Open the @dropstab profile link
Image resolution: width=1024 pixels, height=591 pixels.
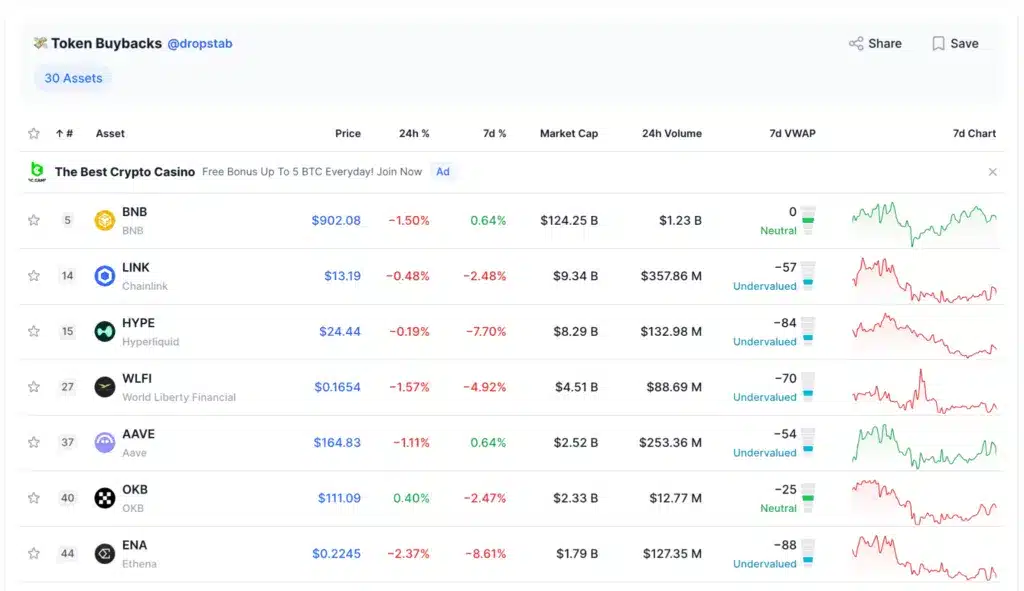(200, 43)
